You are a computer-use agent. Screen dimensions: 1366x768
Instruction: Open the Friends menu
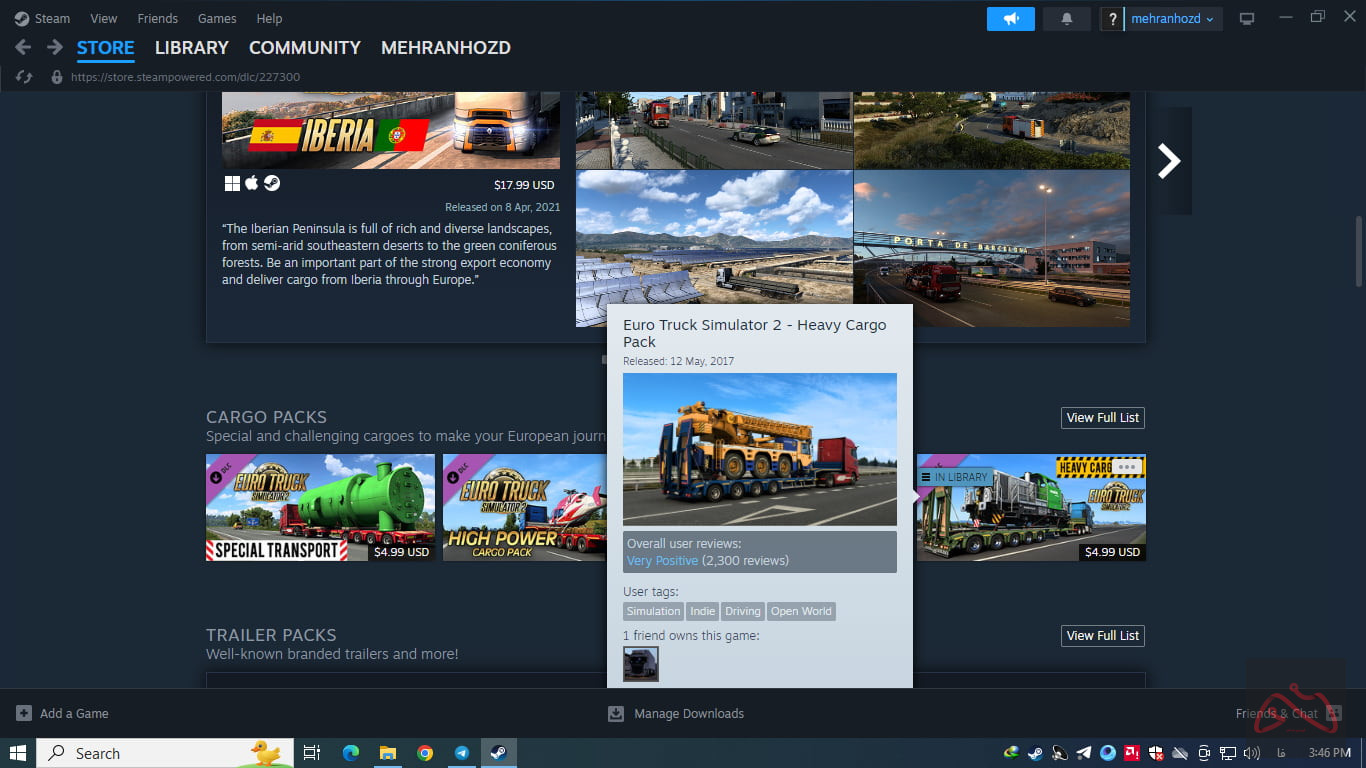157,18
